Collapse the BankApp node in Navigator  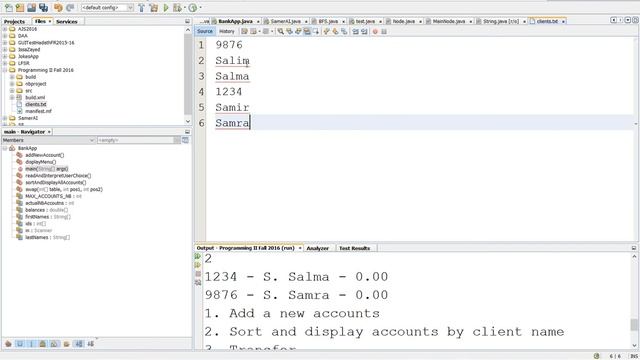(5, 148)
